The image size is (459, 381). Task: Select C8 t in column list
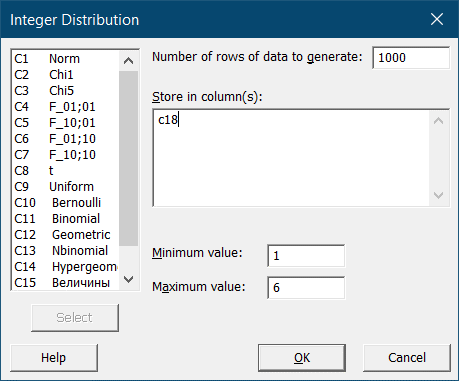(x=66, y=171)
